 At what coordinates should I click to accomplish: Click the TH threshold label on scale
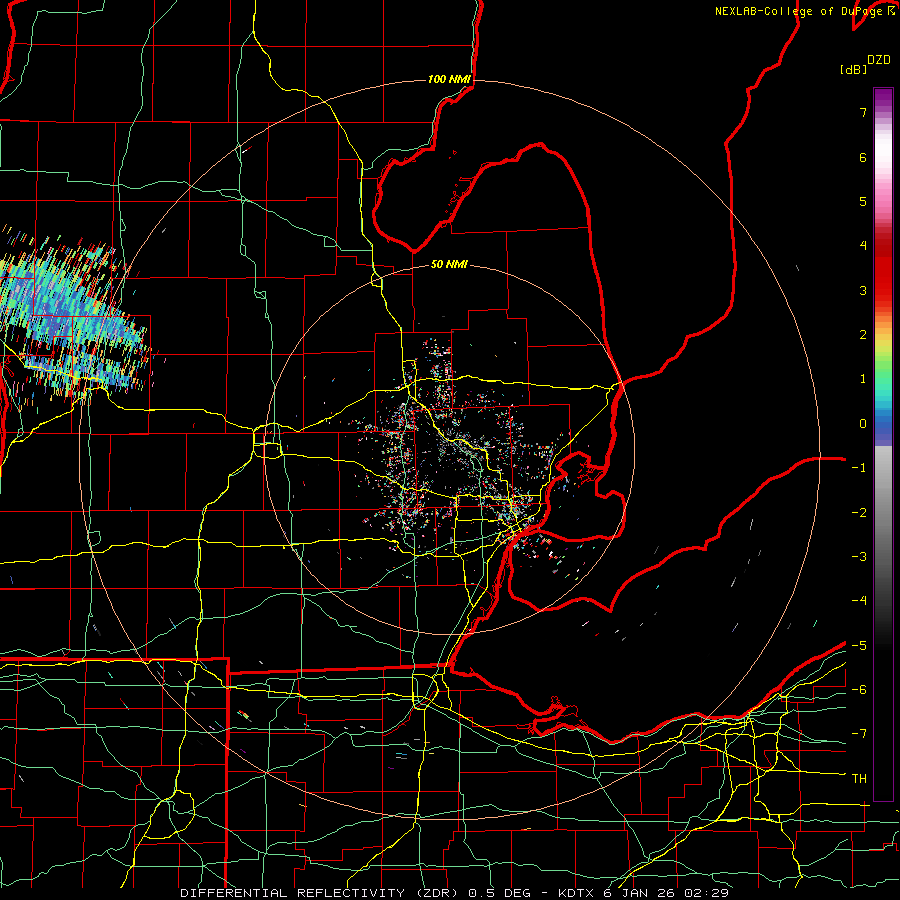pos(859,779)
